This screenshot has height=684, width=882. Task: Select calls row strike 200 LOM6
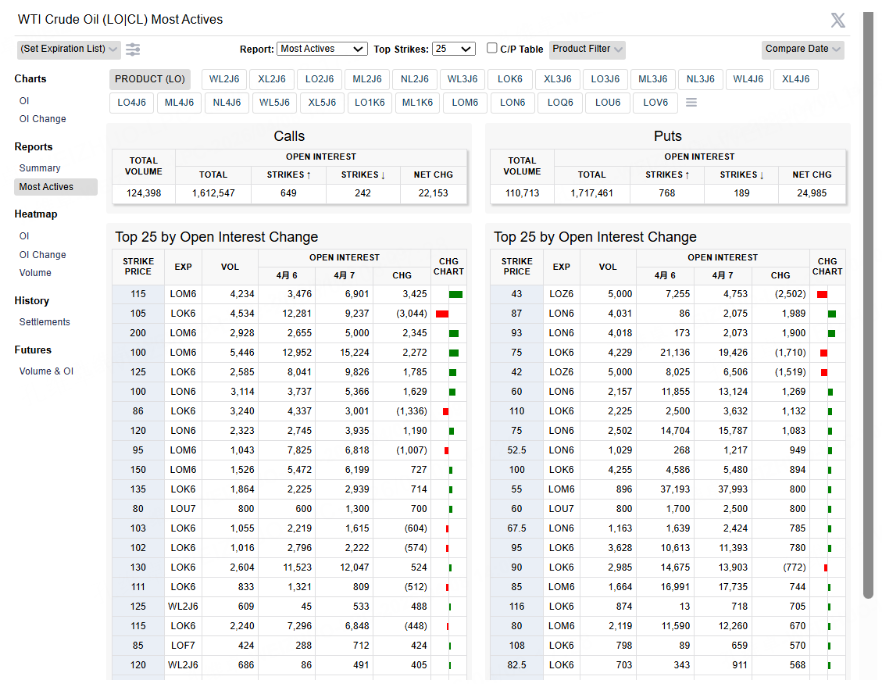click(289, 333)
